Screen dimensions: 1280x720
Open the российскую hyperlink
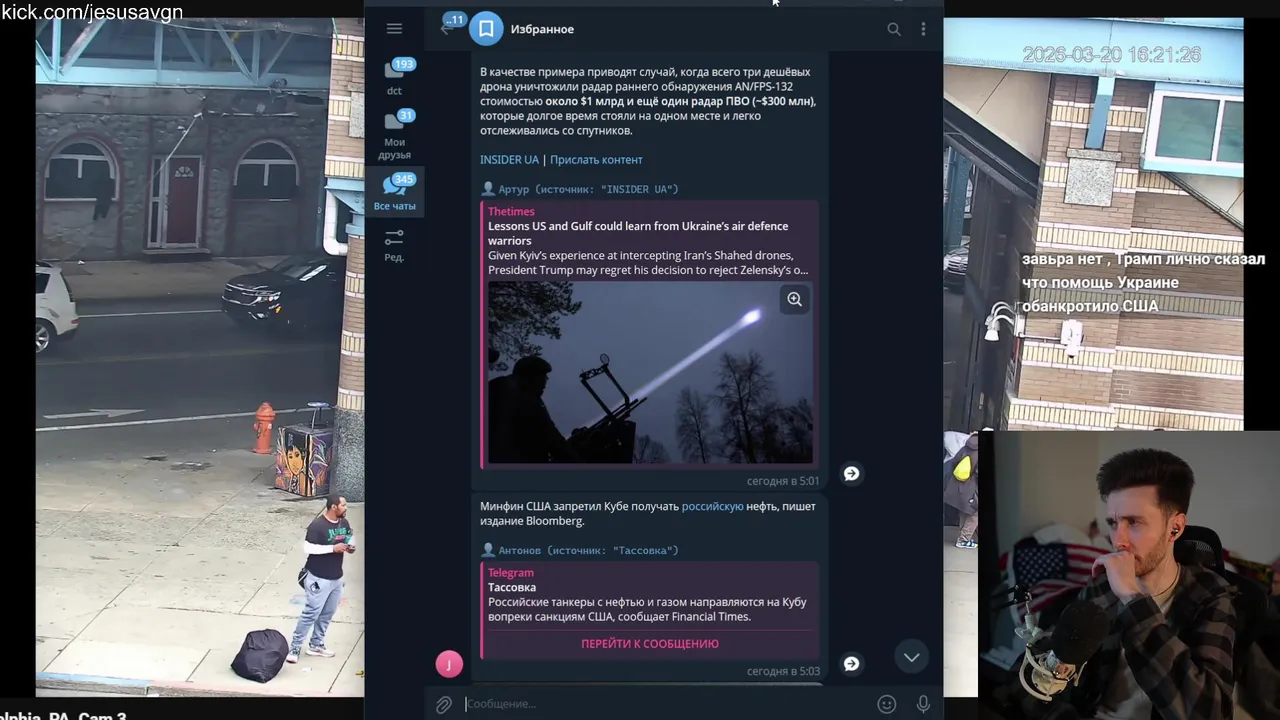712,507
